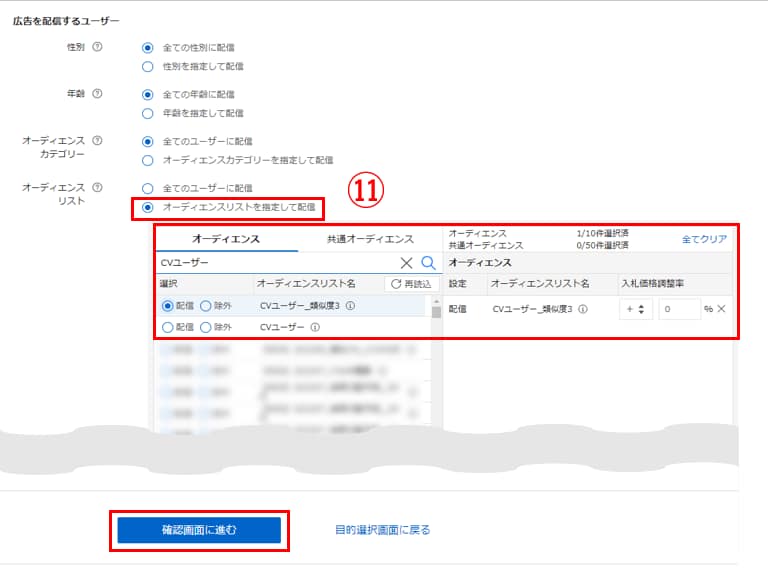
Task: Click help icon beside オーディエンスリスト label
Action: pos(97,187)
